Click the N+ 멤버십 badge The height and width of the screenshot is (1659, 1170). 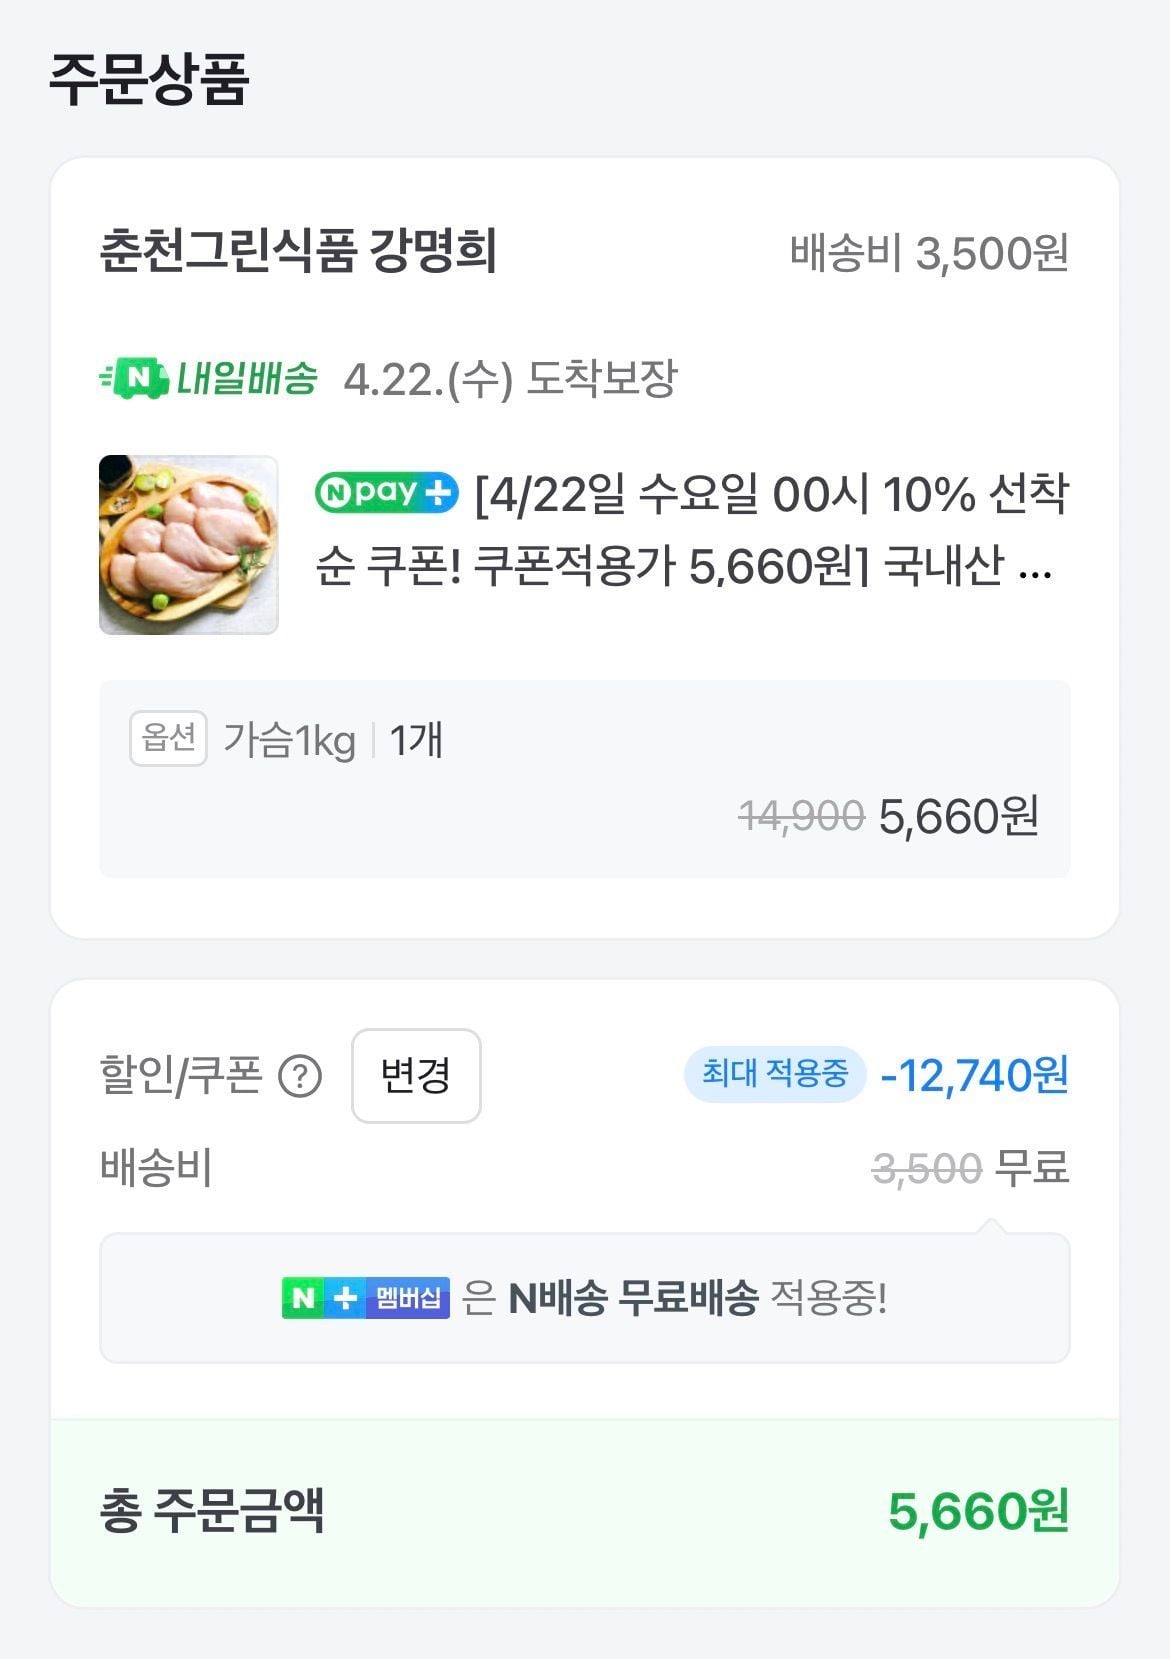pyautogui.click(x=366, y=1298)
